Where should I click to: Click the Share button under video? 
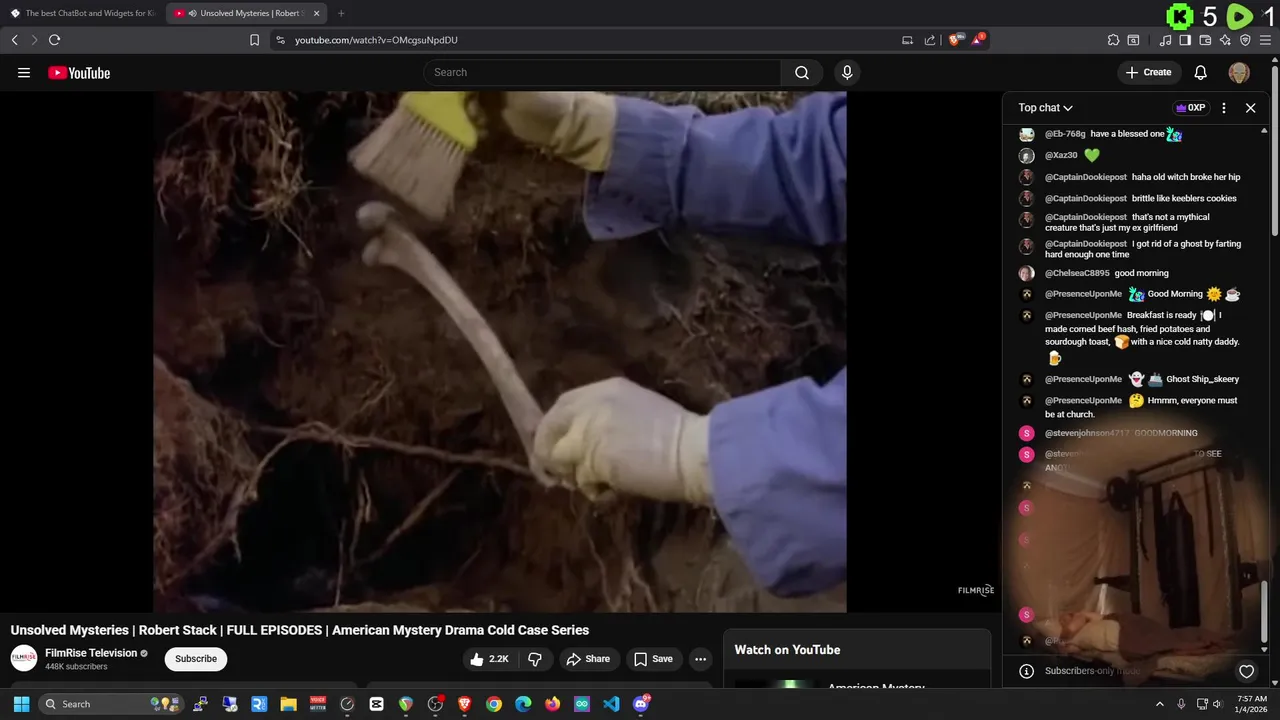[587, 659]
